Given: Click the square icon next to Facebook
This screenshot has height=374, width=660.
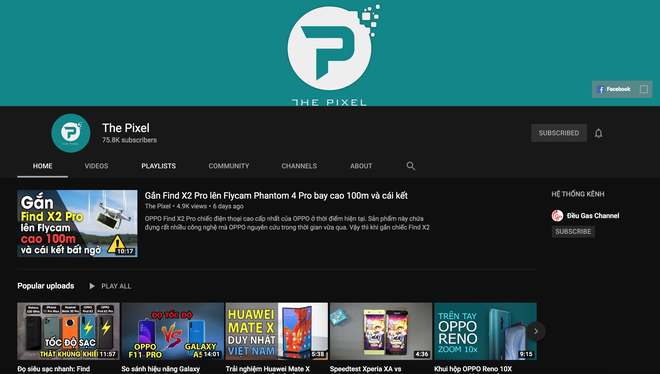Looking at the screenshot, I should pyautogui.click(x=644, y=89).
